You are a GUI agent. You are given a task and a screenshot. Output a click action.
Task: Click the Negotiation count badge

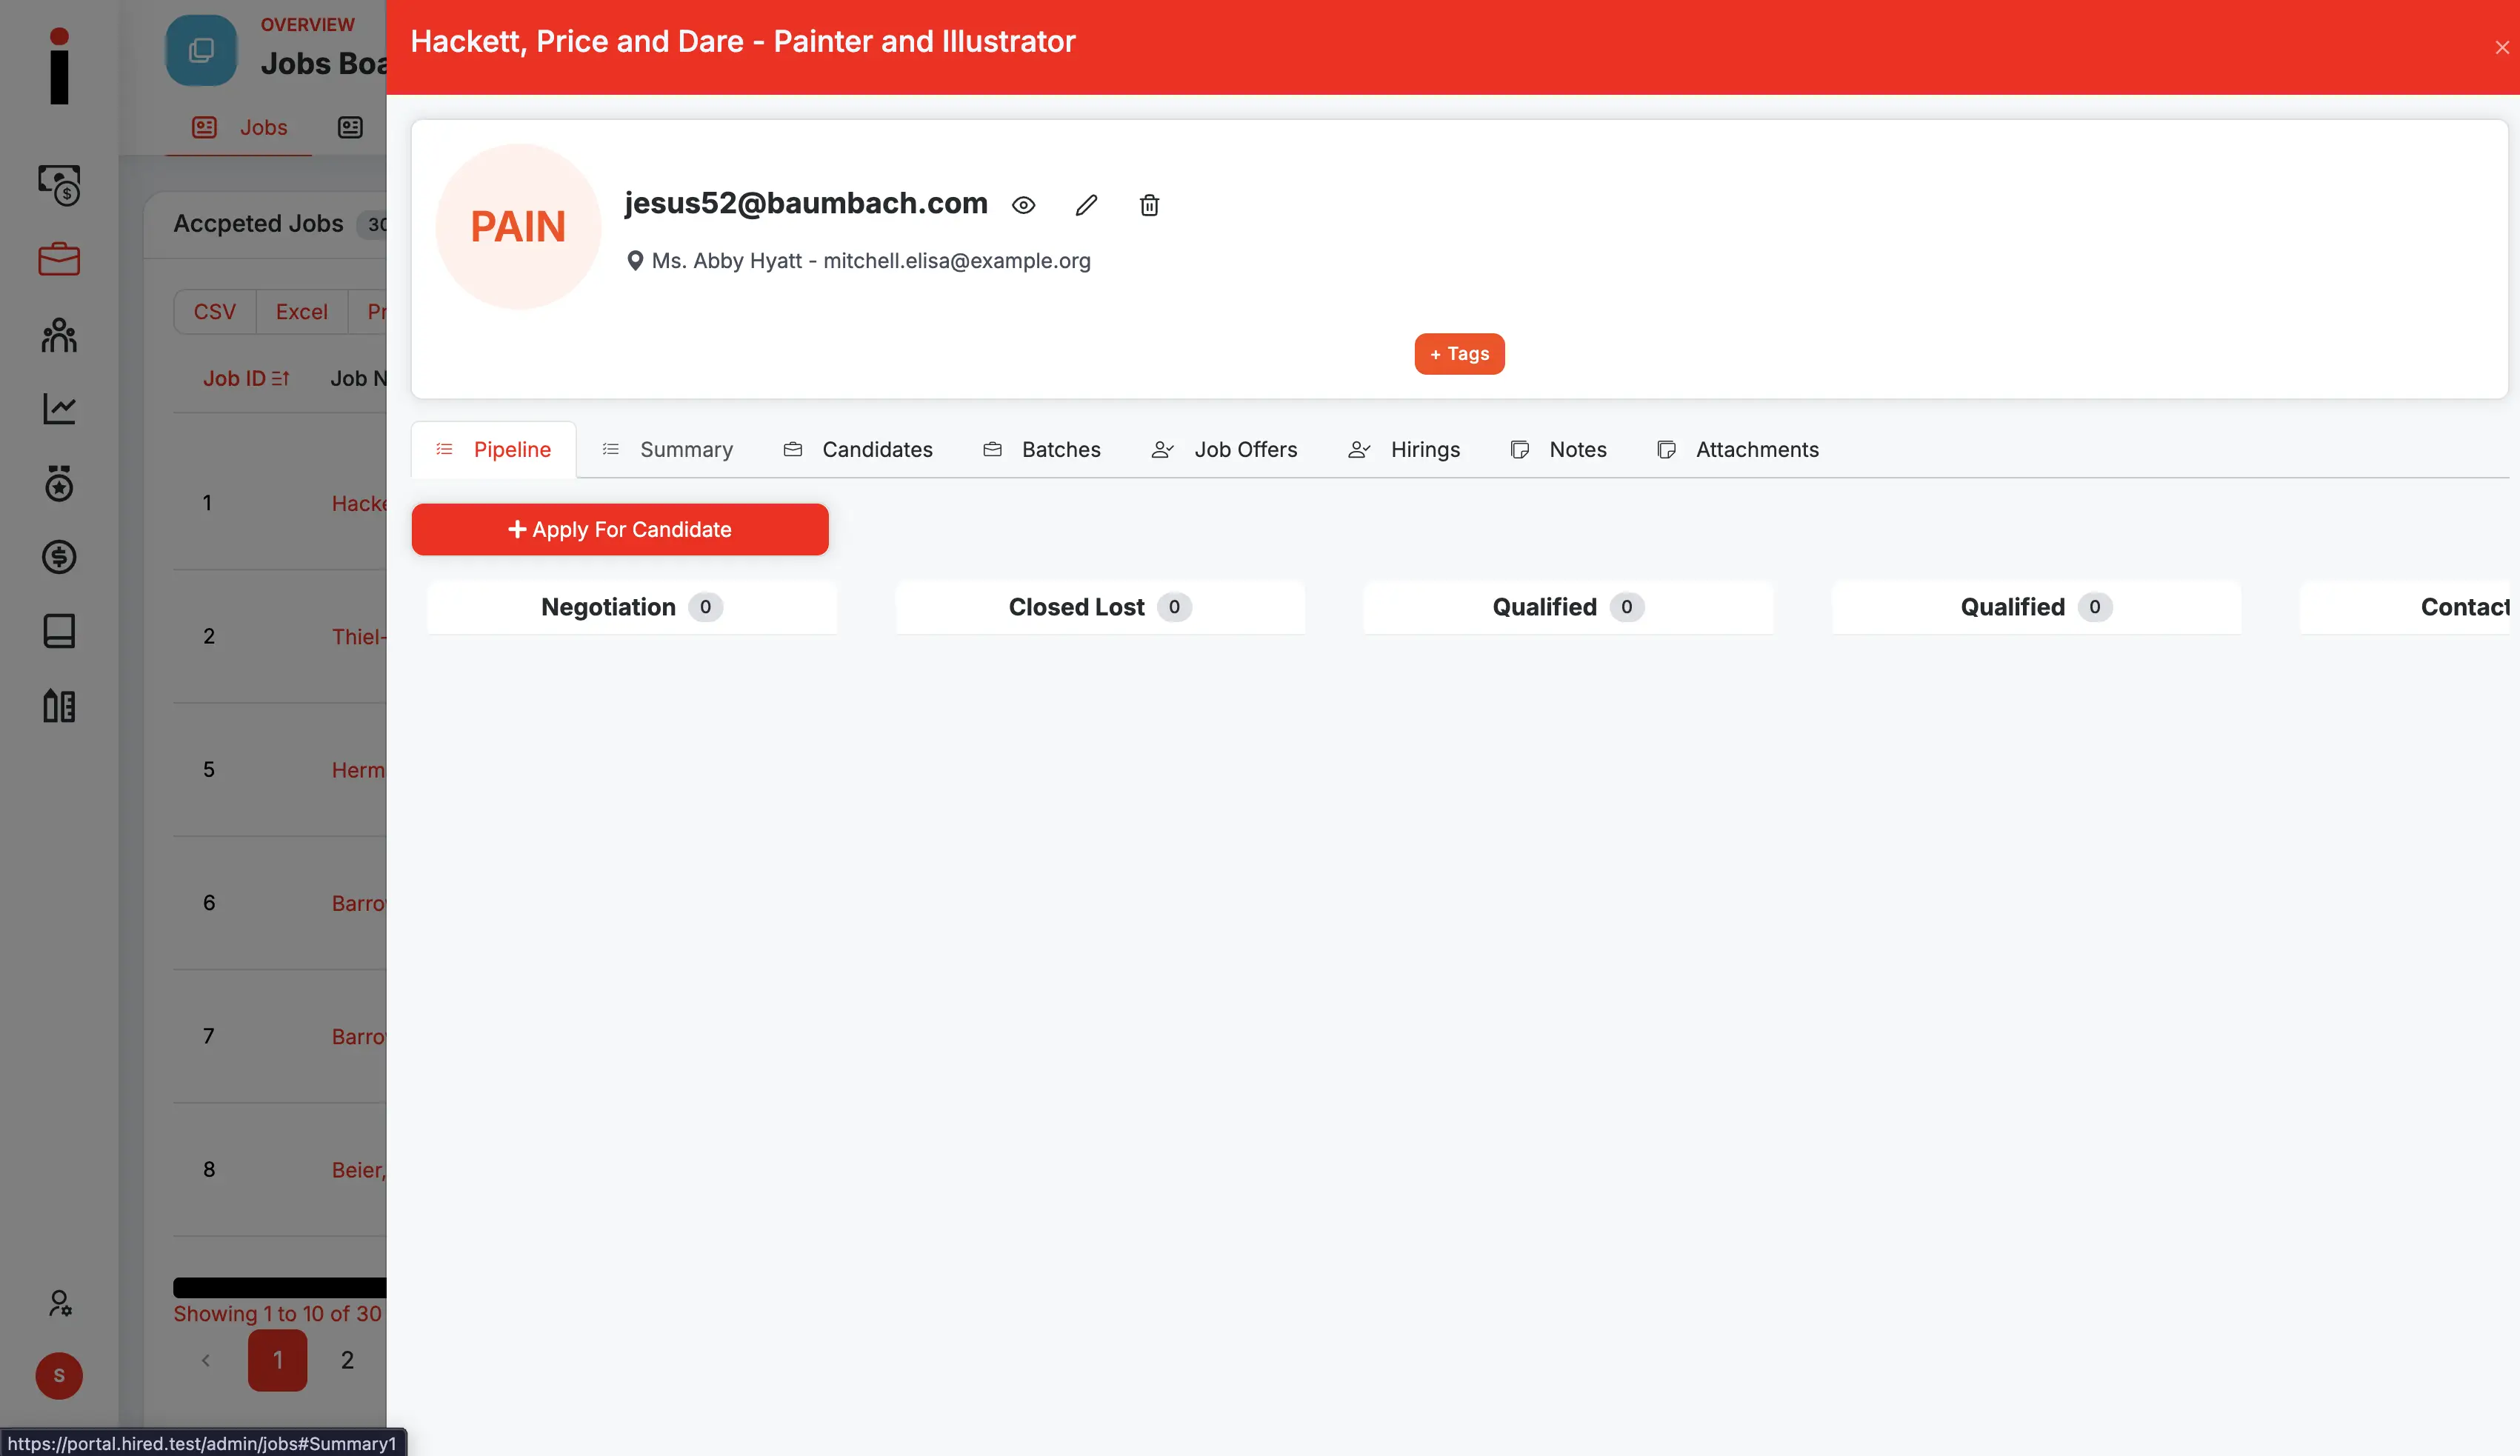[x=705, y=607]
